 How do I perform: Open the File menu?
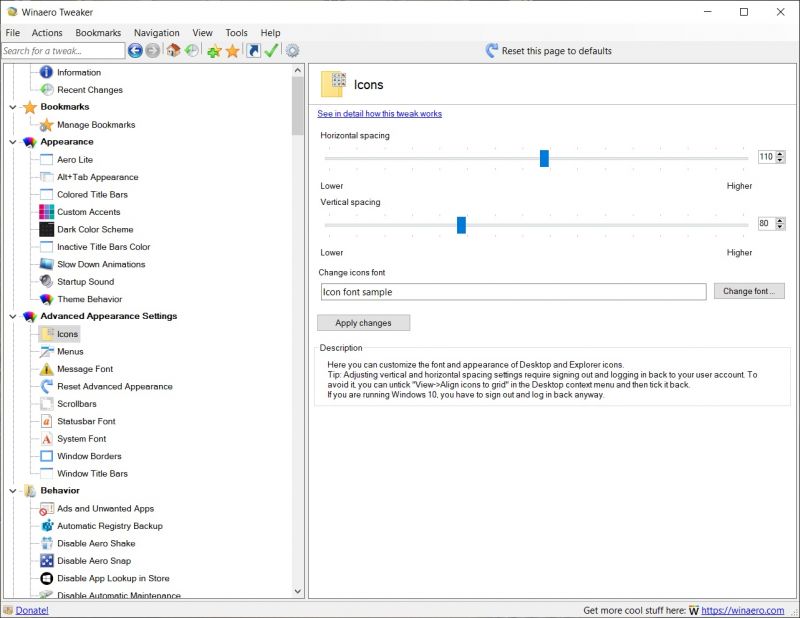click(x=13, y=33)
